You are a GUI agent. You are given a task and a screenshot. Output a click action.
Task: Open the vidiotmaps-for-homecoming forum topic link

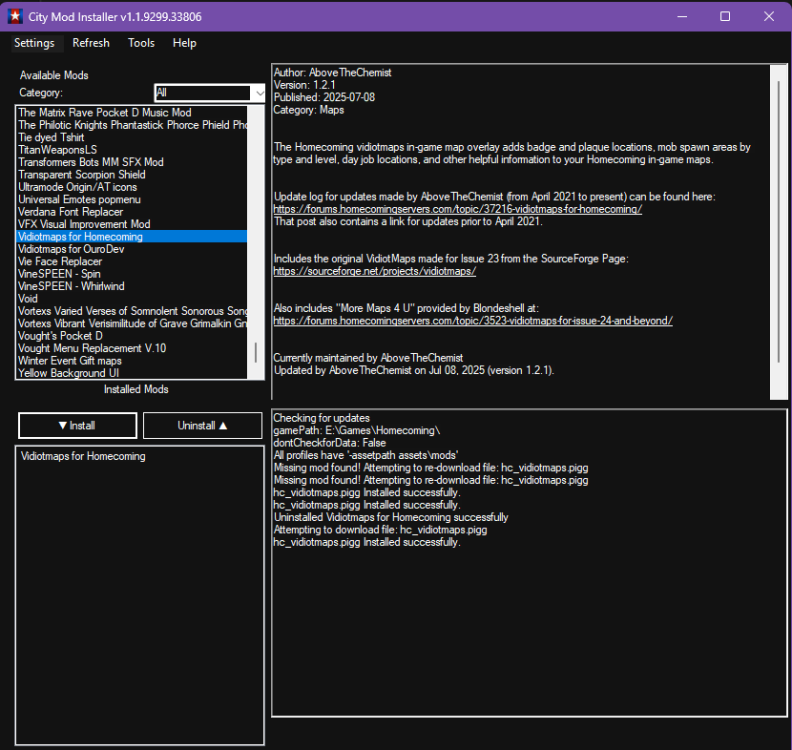pos(457,209)
